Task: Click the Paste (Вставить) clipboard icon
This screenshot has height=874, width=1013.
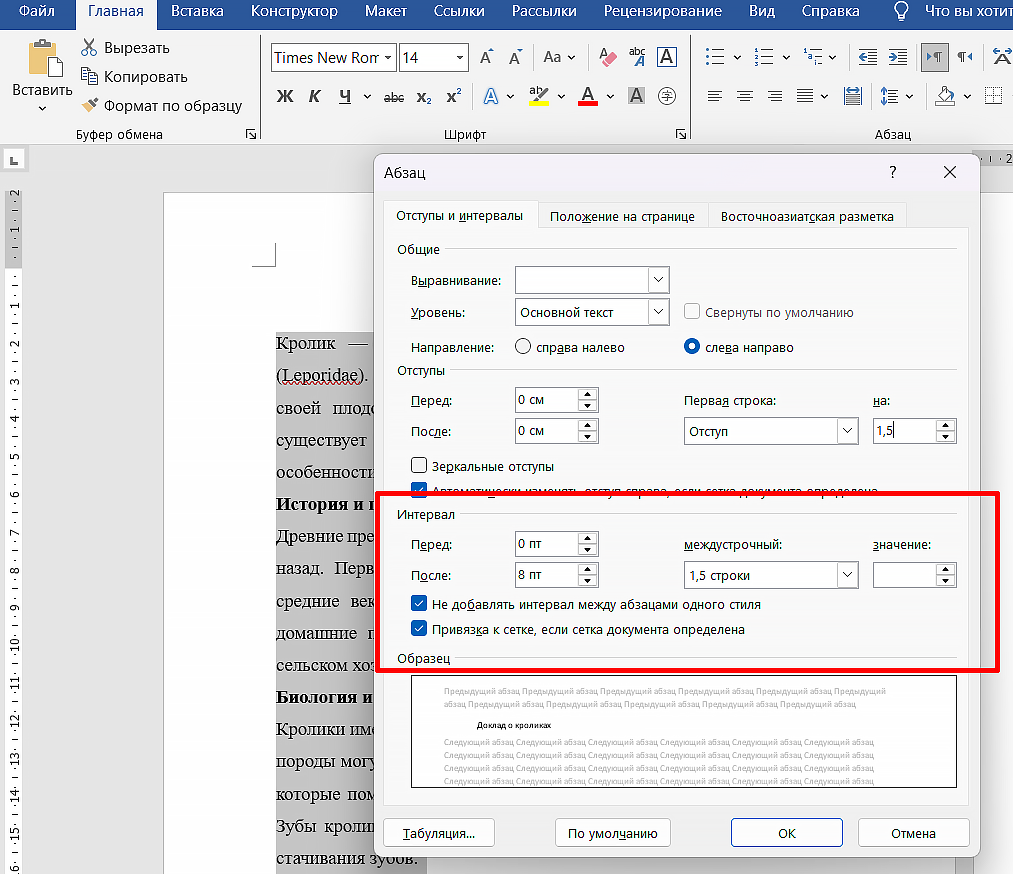Action: [x=45, y=58]
